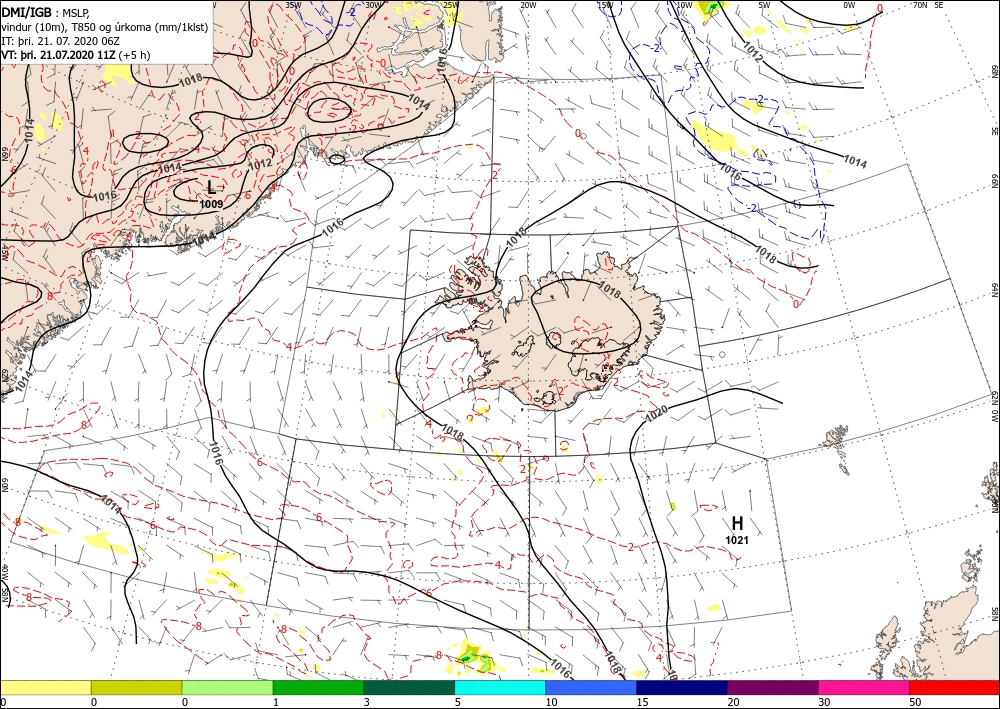Click the '1009' low pressure value

pyautogui.click(x=211, y=205)
